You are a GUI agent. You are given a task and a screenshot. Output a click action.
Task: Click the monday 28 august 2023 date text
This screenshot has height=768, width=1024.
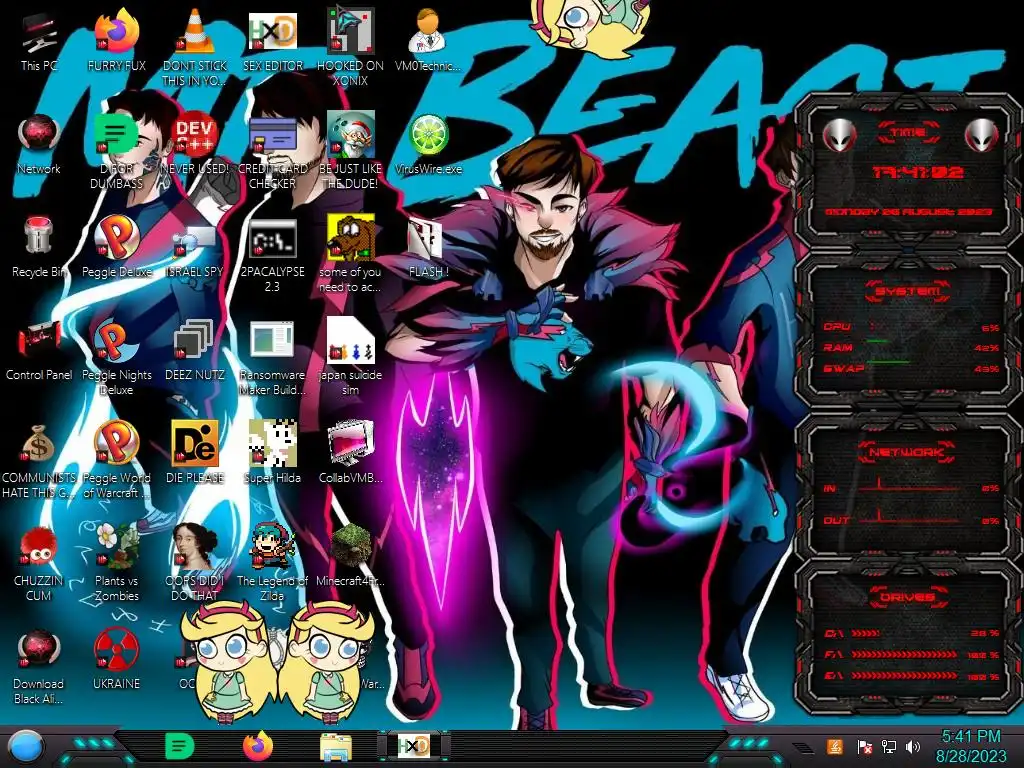click(908, 212)
